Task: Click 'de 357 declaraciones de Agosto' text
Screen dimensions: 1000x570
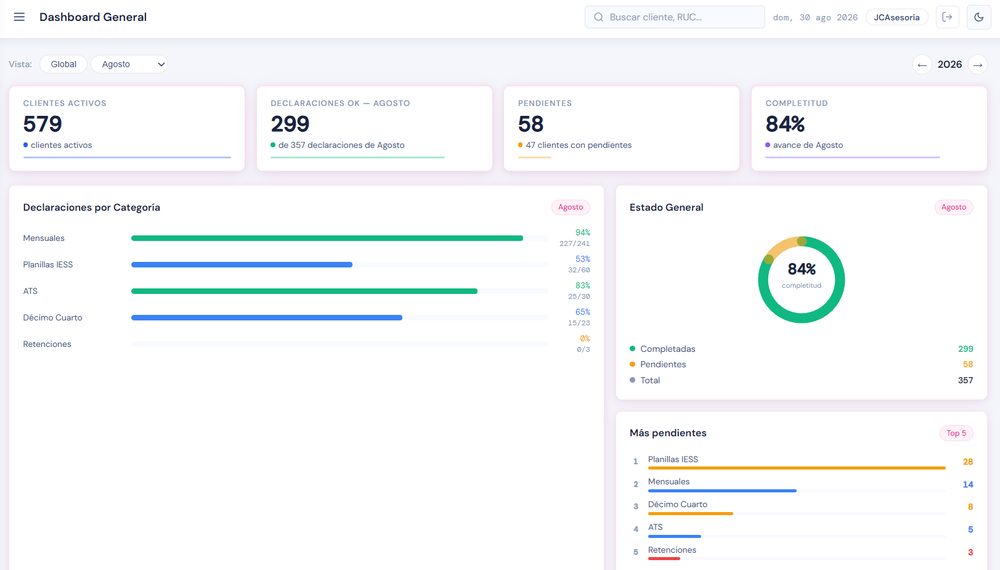Action: tap(341, 145)
